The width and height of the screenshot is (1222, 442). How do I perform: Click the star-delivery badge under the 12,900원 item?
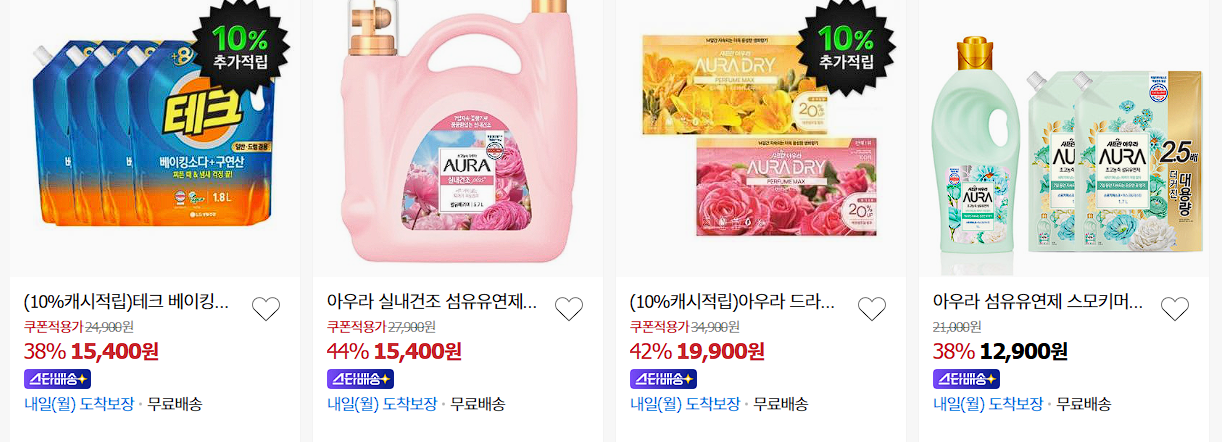[x=967, y=379]
